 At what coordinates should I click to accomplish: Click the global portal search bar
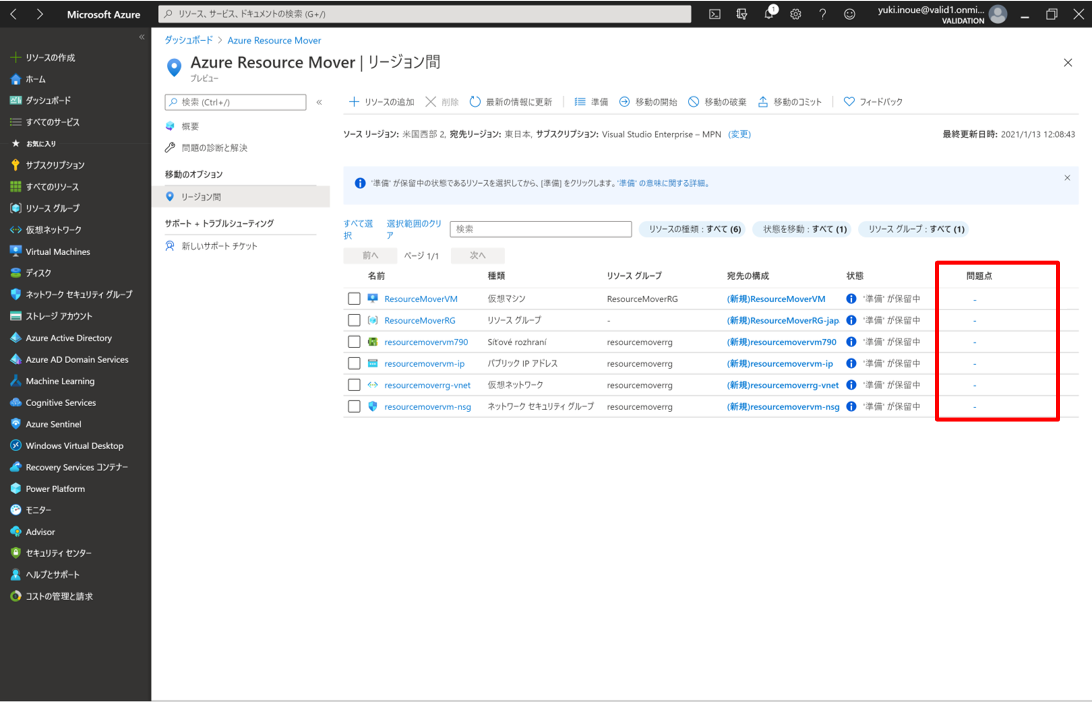[425, 14]
